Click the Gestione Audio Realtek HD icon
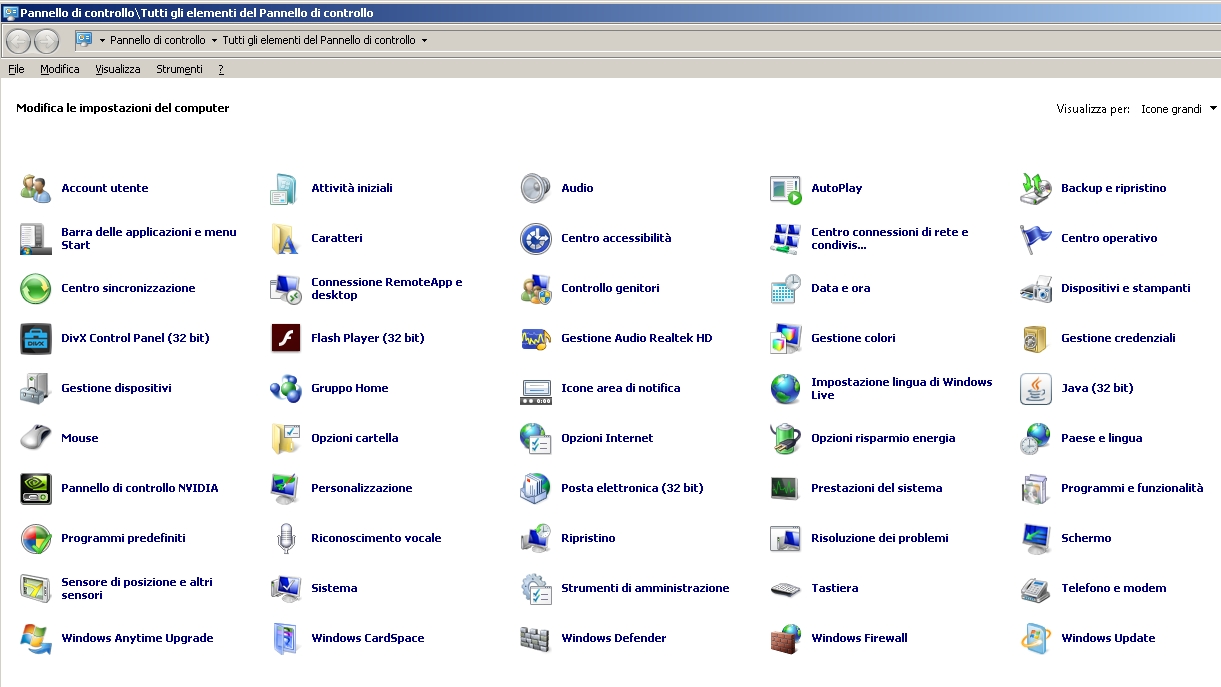The width and height of the screenshot is (1221, 687). click(535, 338)
